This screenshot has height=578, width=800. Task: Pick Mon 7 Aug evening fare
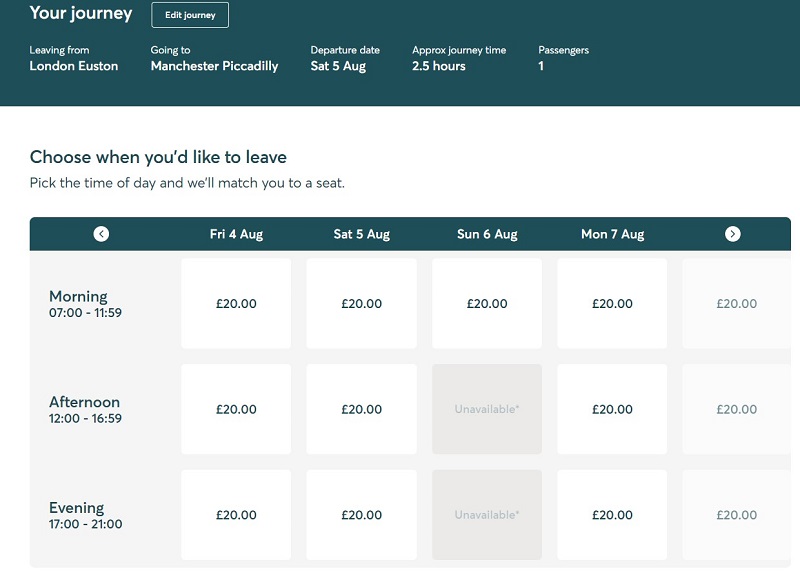[612, 515]
